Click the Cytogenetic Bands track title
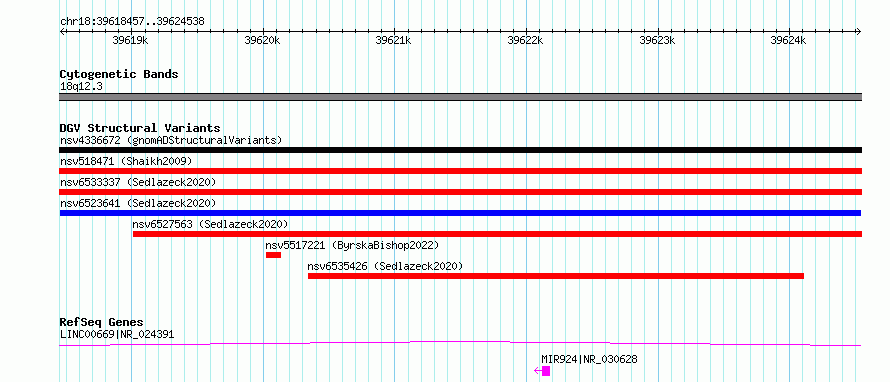The width and height of the screenshot is (890, 382). [119, 74]
